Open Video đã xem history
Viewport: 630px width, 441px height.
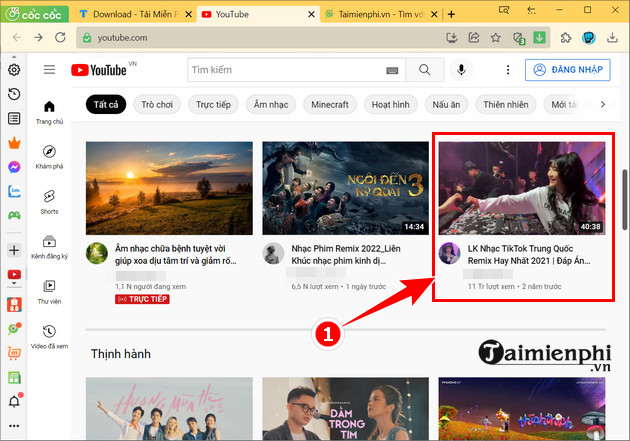pyautogui.click(x=49, y=336)
